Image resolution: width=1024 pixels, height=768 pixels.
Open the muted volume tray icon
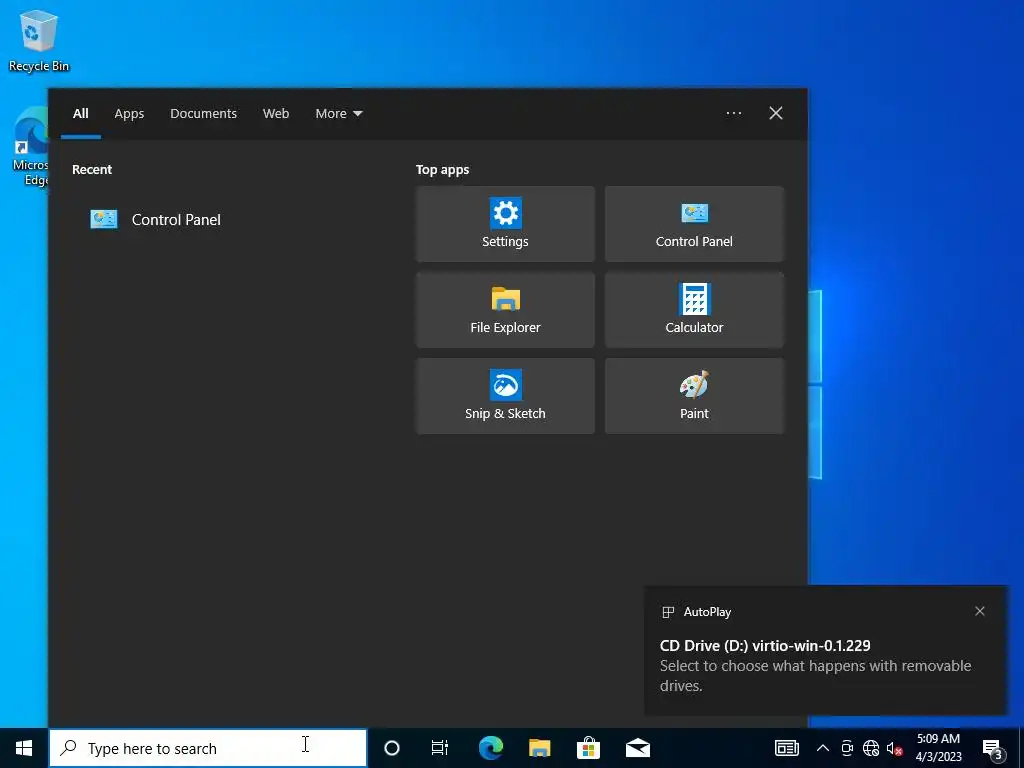(894, 748)
